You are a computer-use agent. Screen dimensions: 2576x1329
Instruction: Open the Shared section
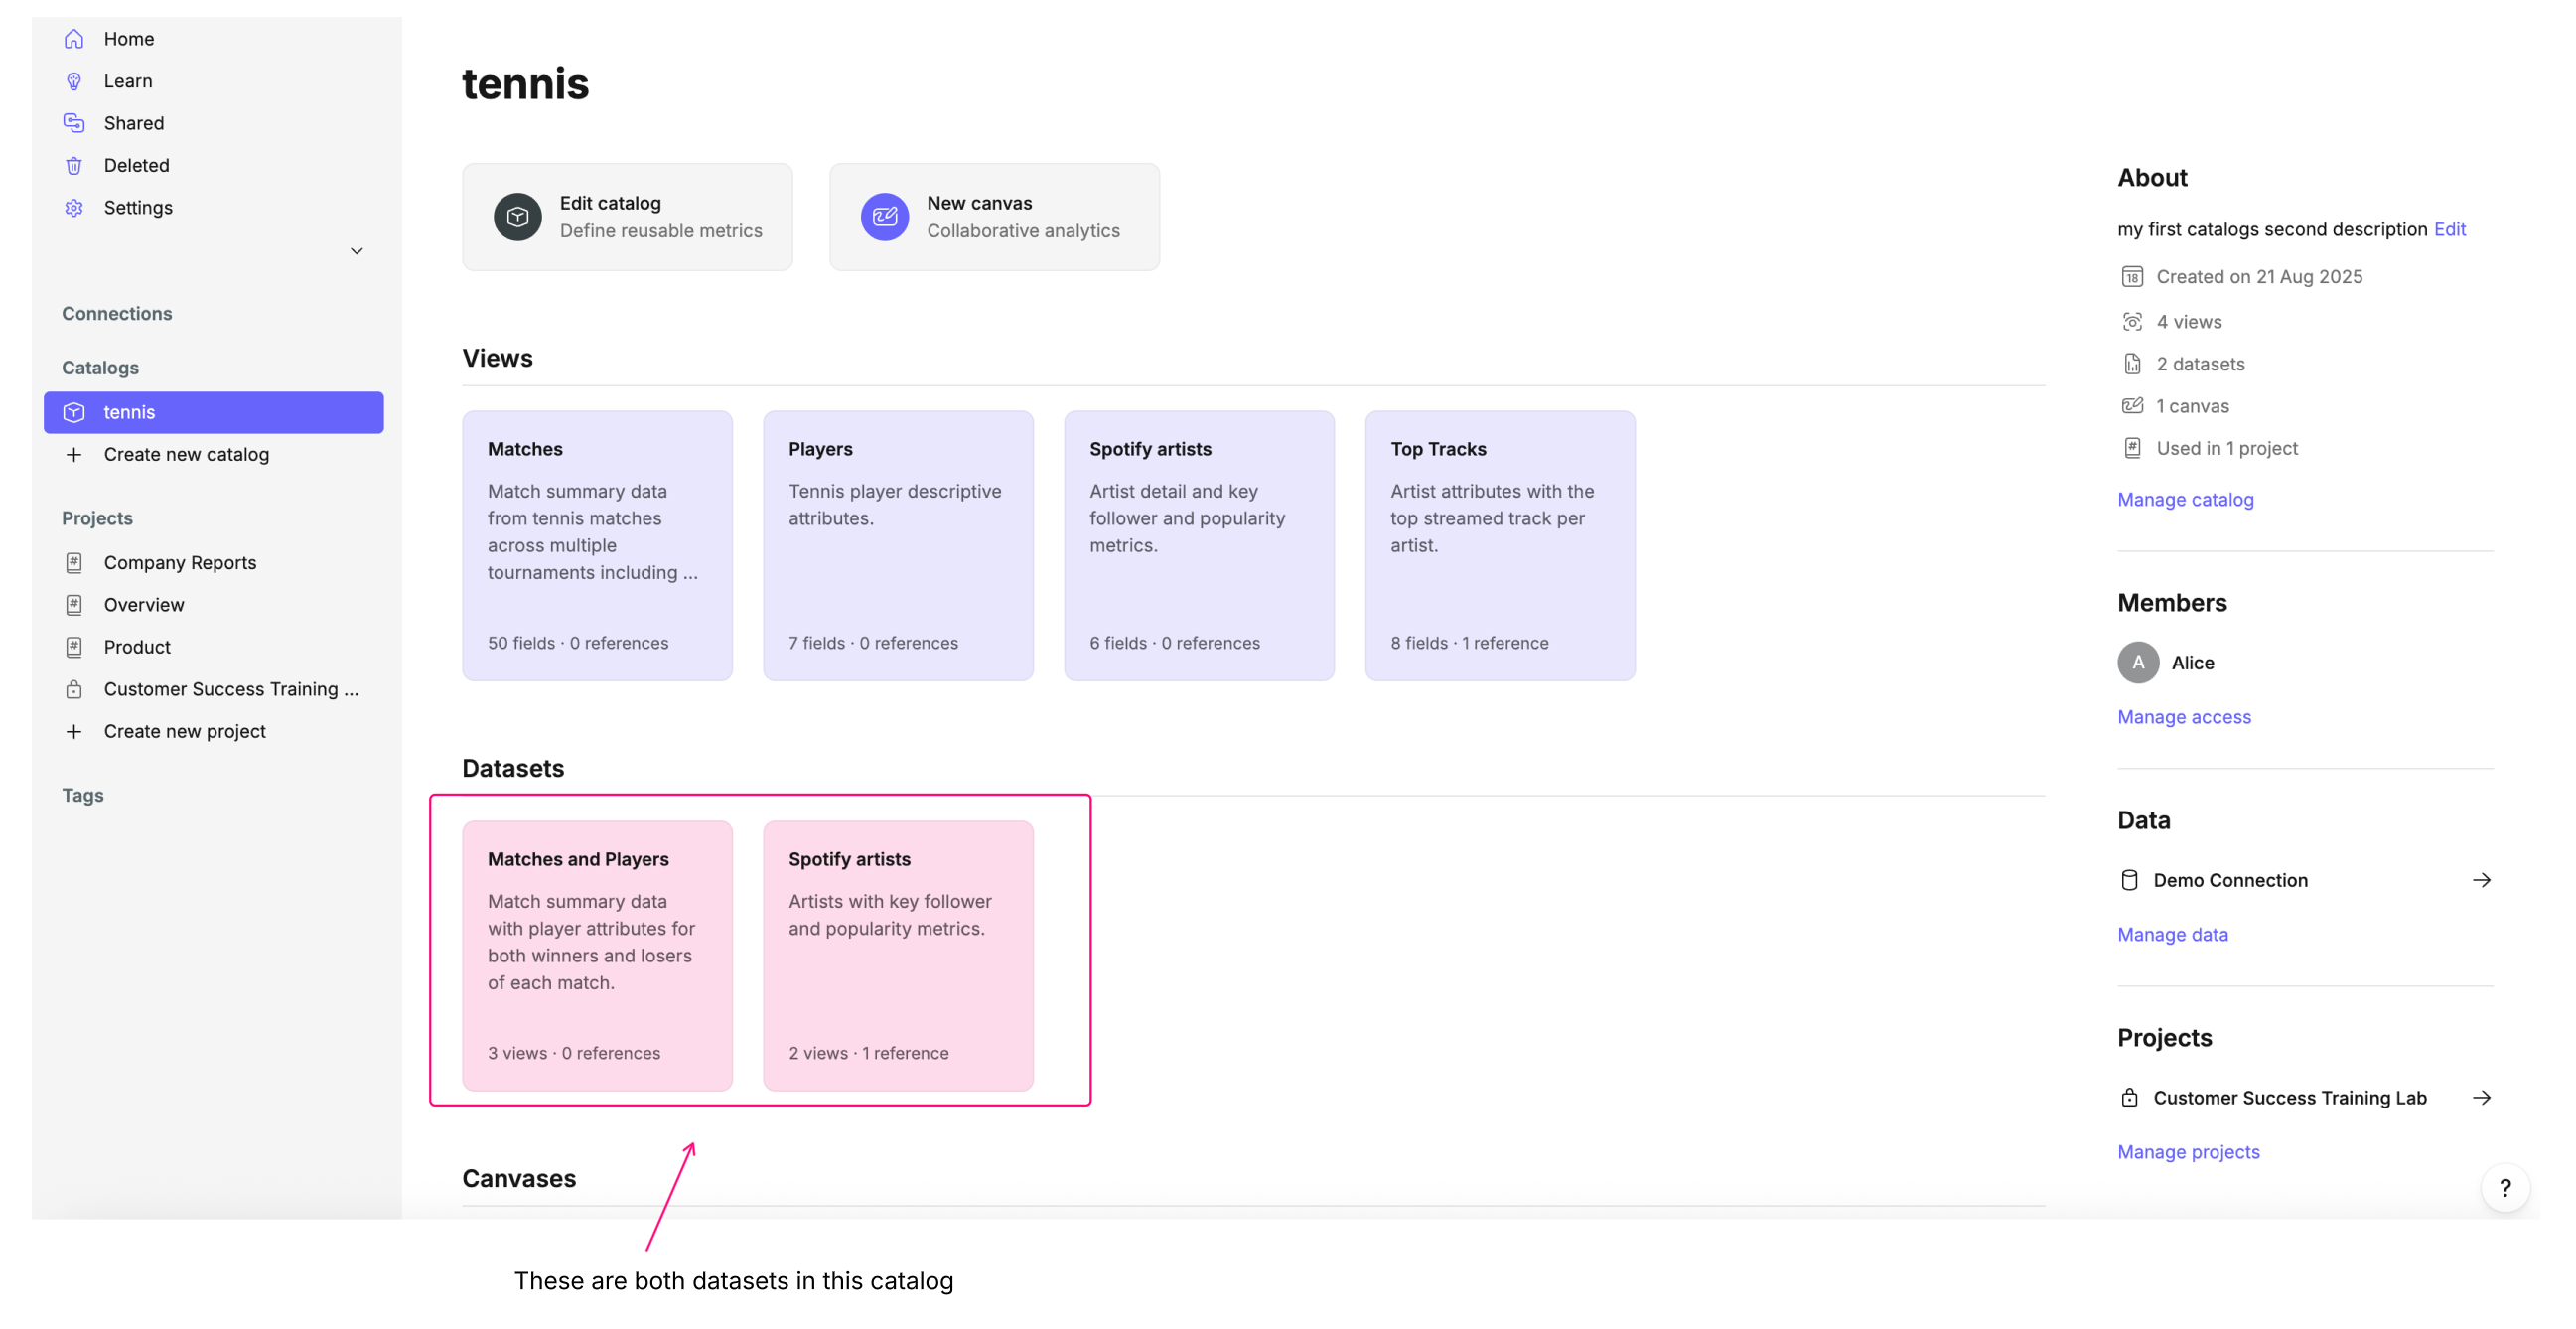click(133, 123)
